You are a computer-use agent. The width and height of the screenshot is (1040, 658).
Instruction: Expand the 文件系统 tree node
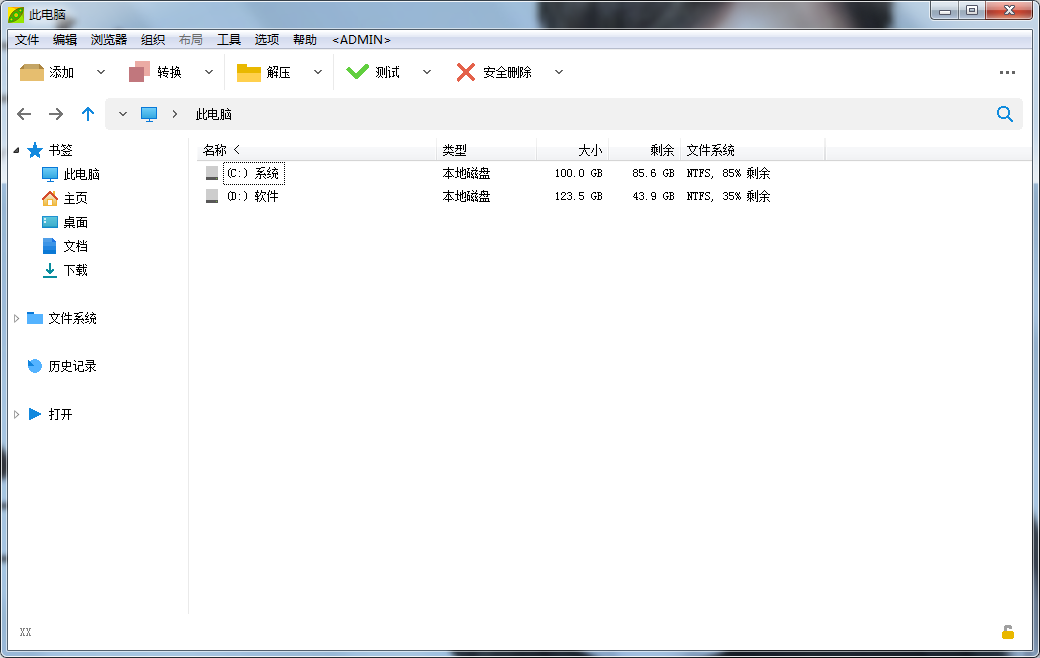[16, 318]
